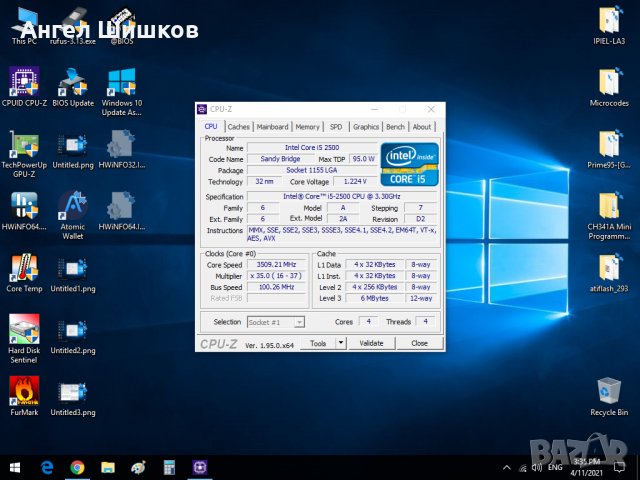Open CH341A Mini Programmer folder
The width and height of the screenshot is (640, 480).
click(609, 216)
